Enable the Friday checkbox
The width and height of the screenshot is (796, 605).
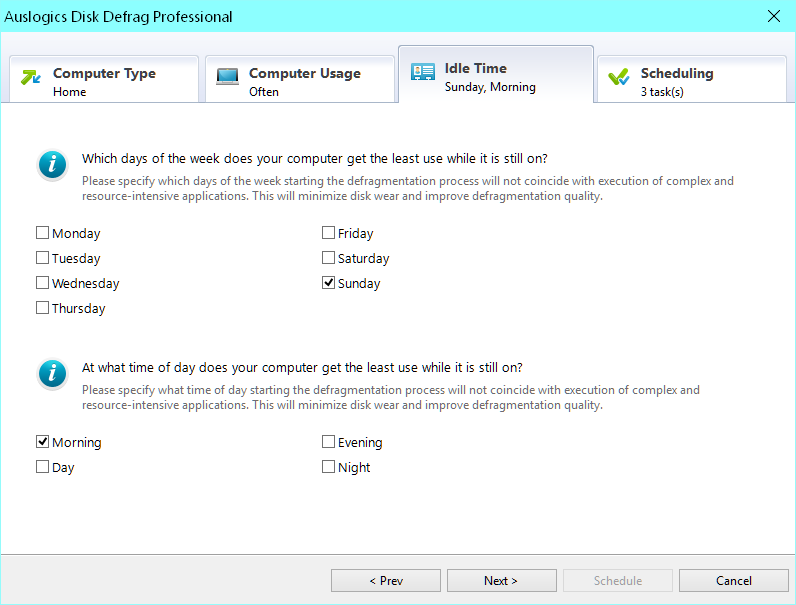pyautogui.click(x=328, y=233)
